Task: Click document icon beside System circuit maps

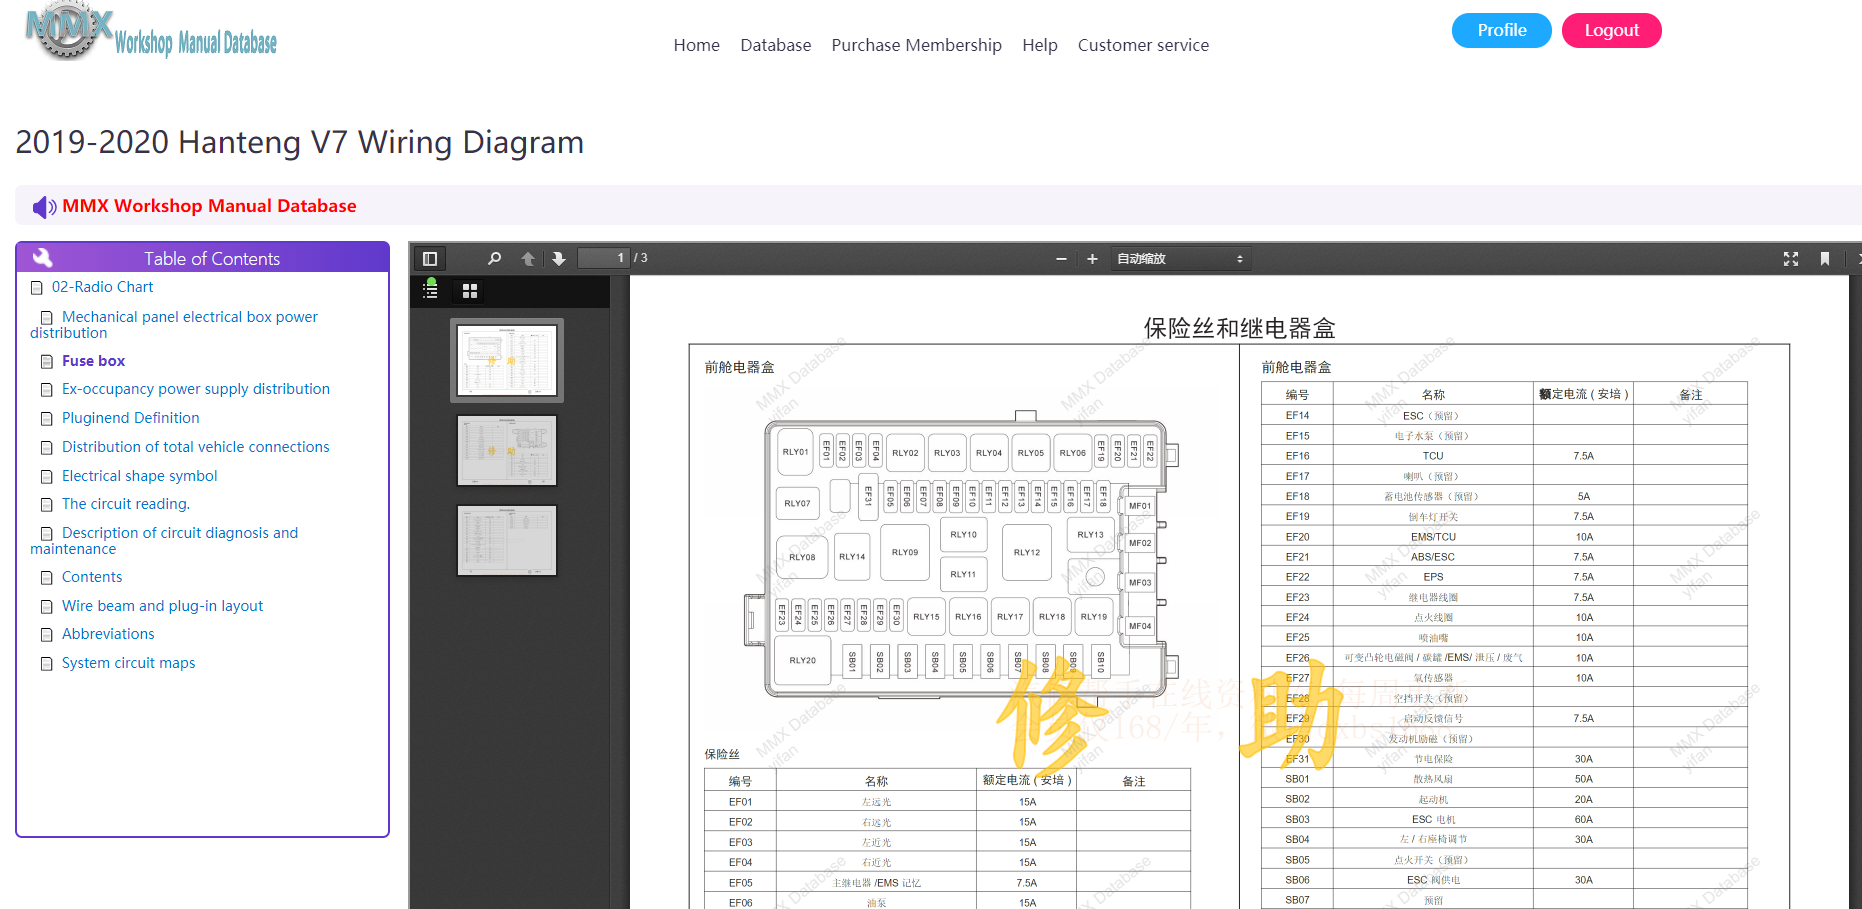Action: click(x=47, y=664)
